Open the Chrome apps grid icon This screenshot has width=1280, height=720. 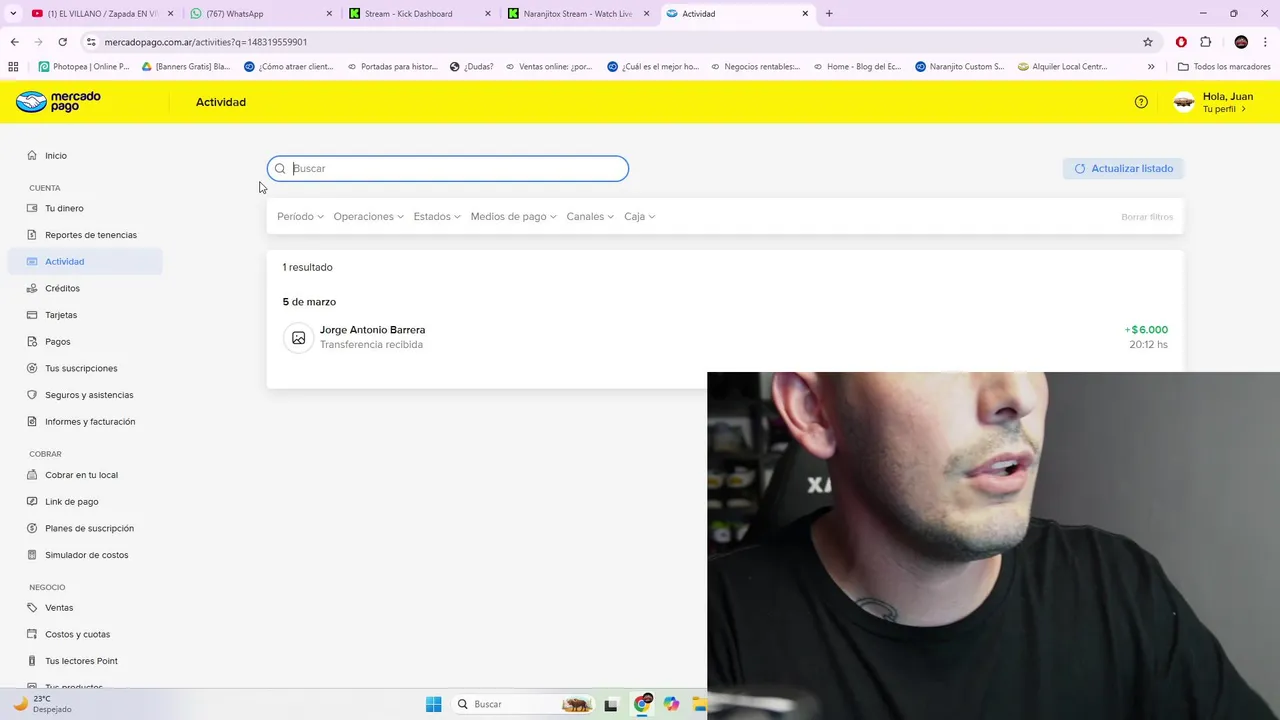tap(13, 67)
